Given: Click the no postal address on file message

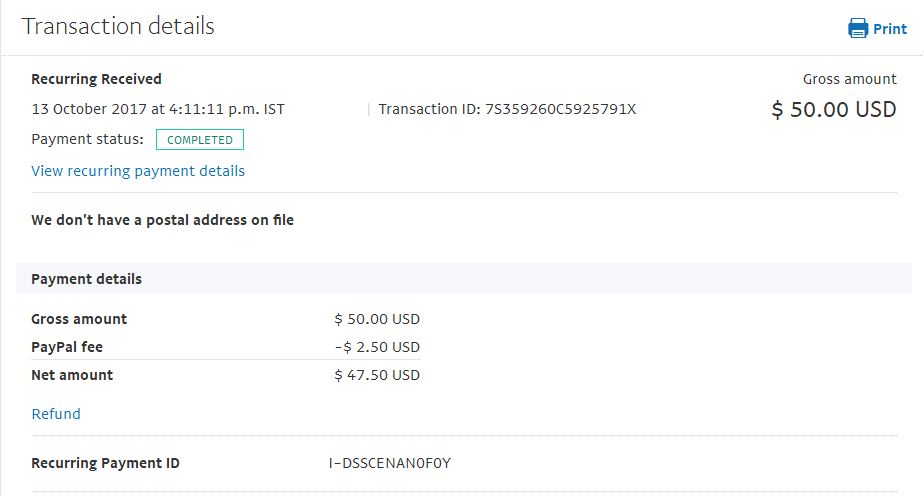Looking at the screenshot, I should click(163, 219).
